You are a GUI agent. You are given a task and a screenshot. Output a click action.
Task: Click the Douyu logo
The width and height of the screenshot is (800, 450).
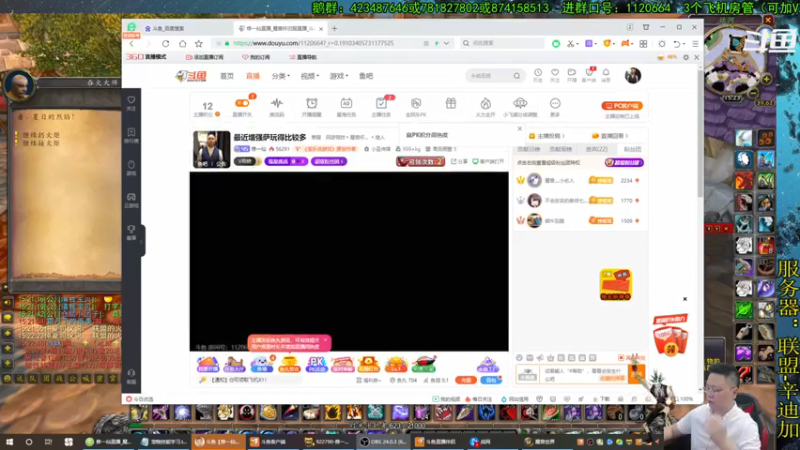pos(191,76)
